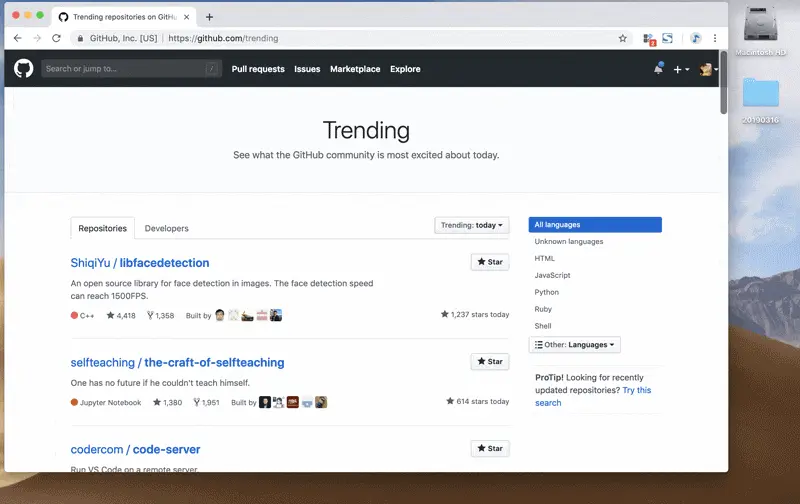
Task: Filter trending by JavaScript
Action: pyautogui.click(x=552, y=275)
